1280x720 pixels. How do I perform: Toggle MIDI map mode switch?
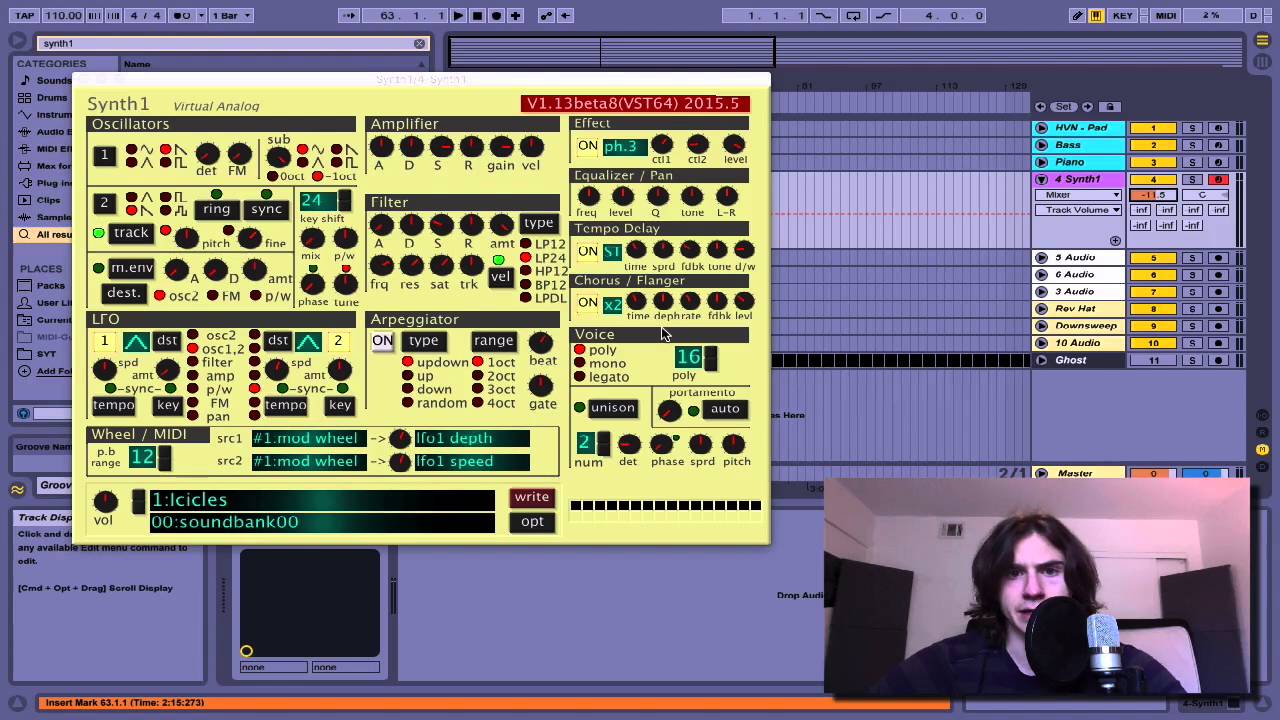point(1165,15)
